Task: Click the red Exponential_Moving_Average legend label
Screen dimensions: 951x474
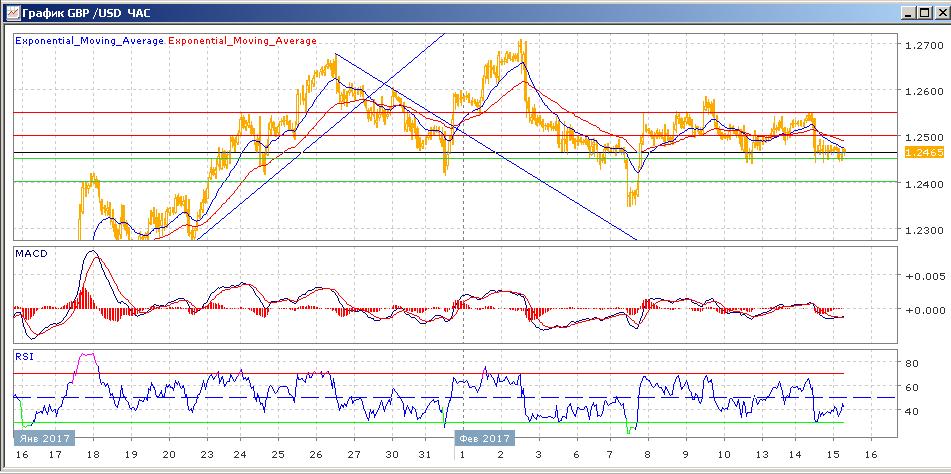Action: (x=242, y=41)
